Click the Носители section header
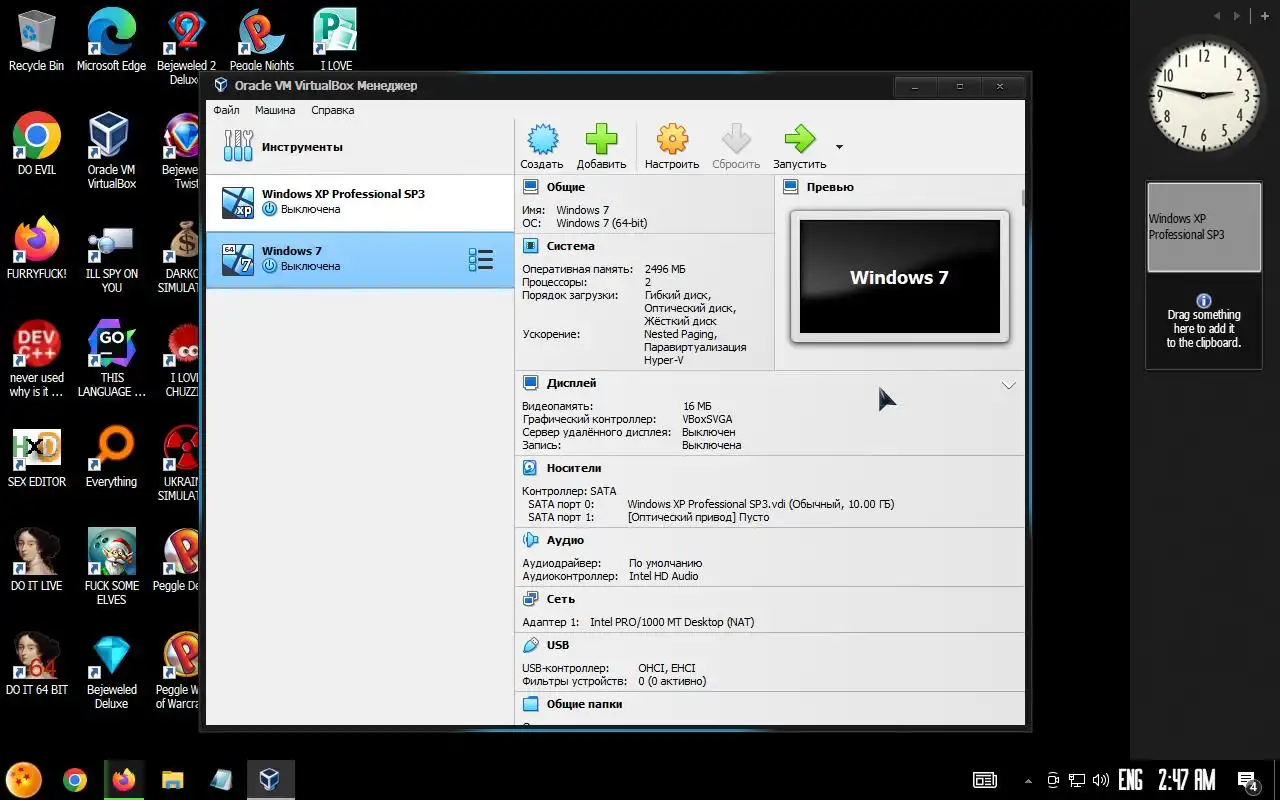1280x800 pixels. [x=574, y=468]
